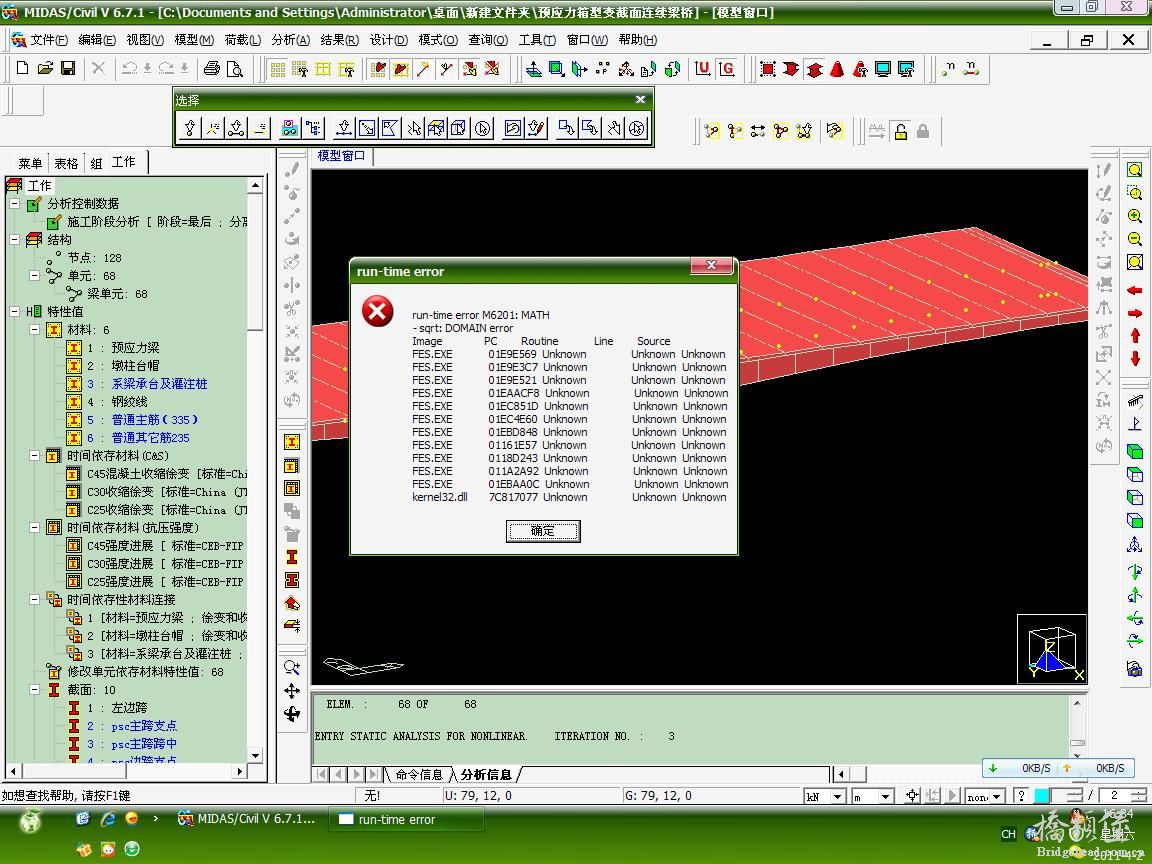Image resolution: width=1152 pixels, height=864 pixels.
Task: Switch to the 表格 tab
Action: point(66,163)
